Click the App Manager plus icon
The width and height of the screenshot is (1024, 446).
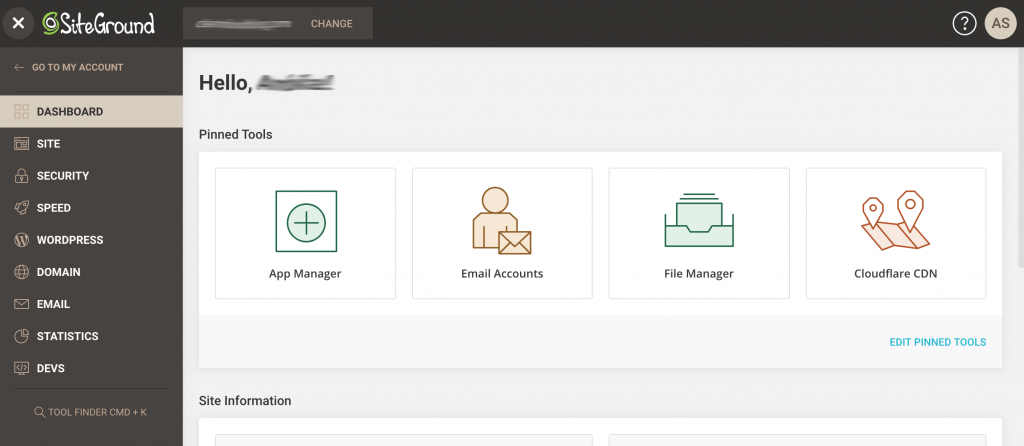(306, 221)
